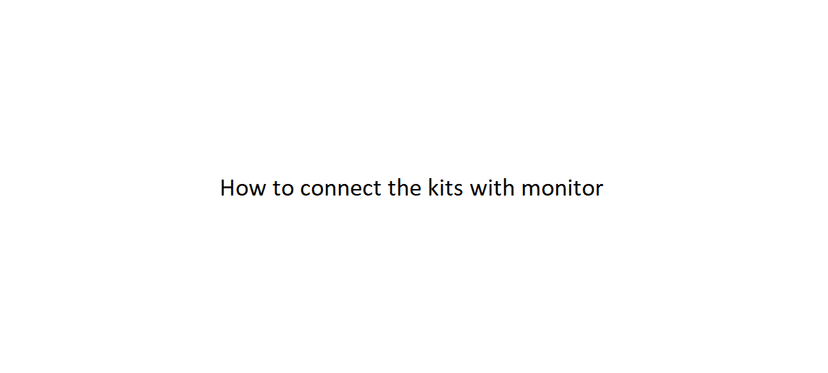The image size is (828, 373).
Task: Click the final letter r of "monitor"
Action: pos(599,190)
